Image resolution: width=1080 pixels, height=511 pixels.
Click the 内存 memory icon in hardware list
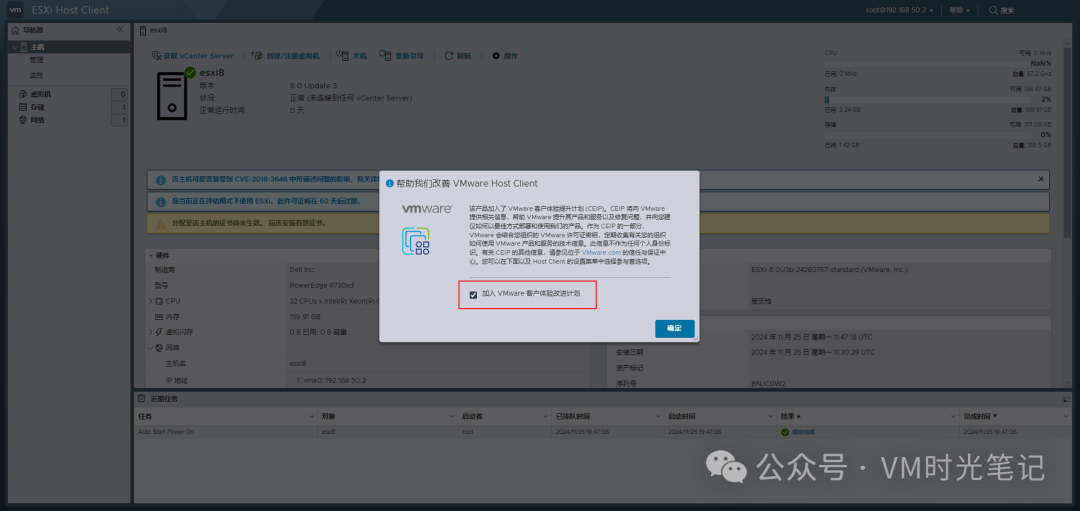(159, 317)
